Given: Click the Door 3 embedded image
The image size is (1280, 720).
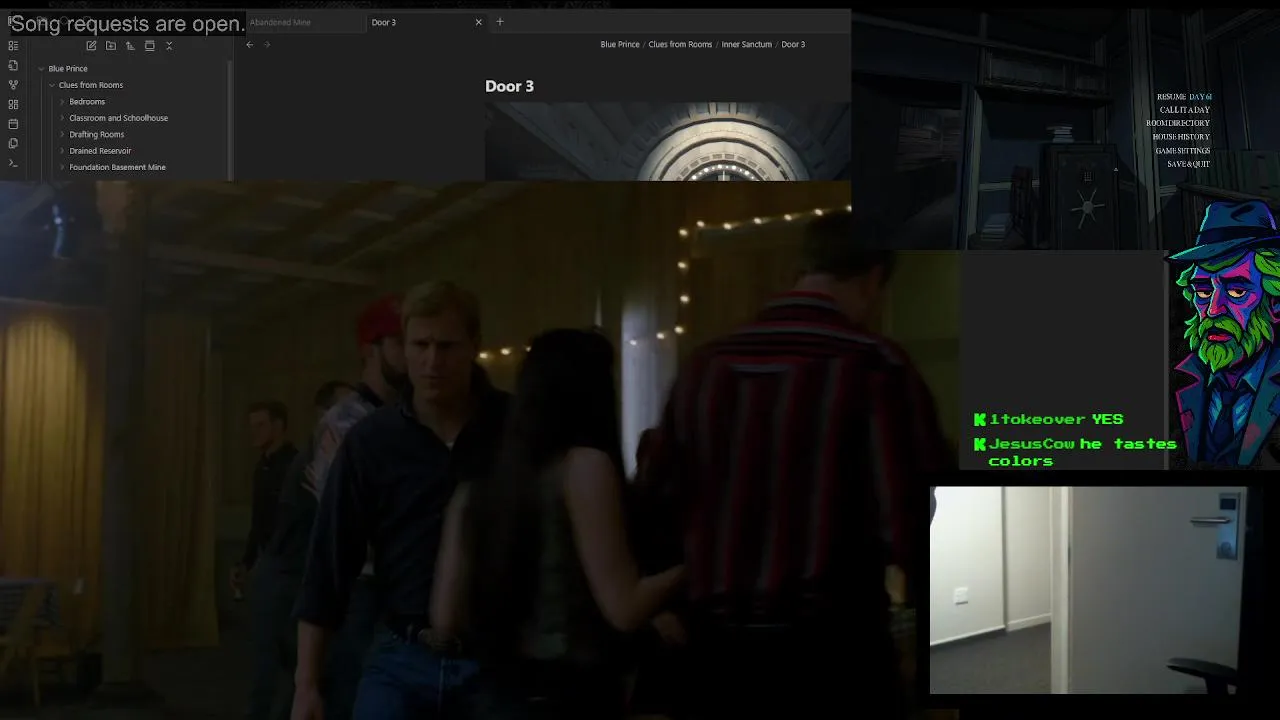Looking at the screenshot, I should pos(667,141).
